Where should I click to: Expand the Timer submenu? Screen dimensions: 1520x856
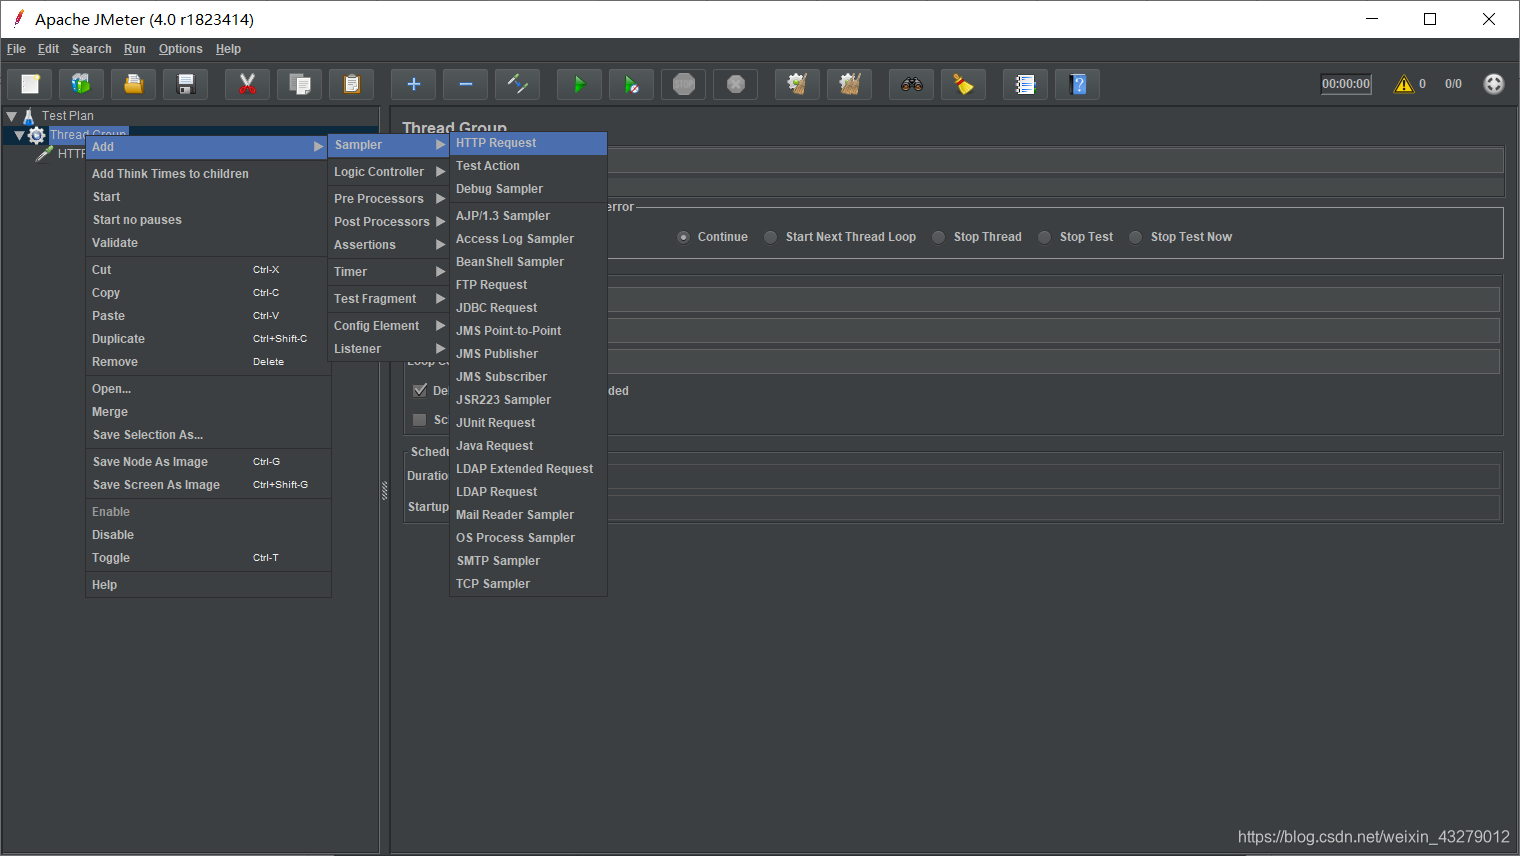point(389,272)
